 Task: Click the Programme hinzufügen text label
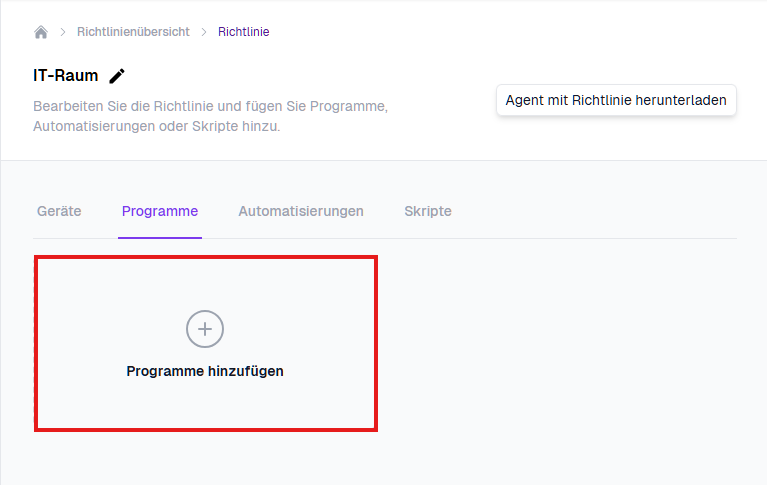click(x=205, y=371)
